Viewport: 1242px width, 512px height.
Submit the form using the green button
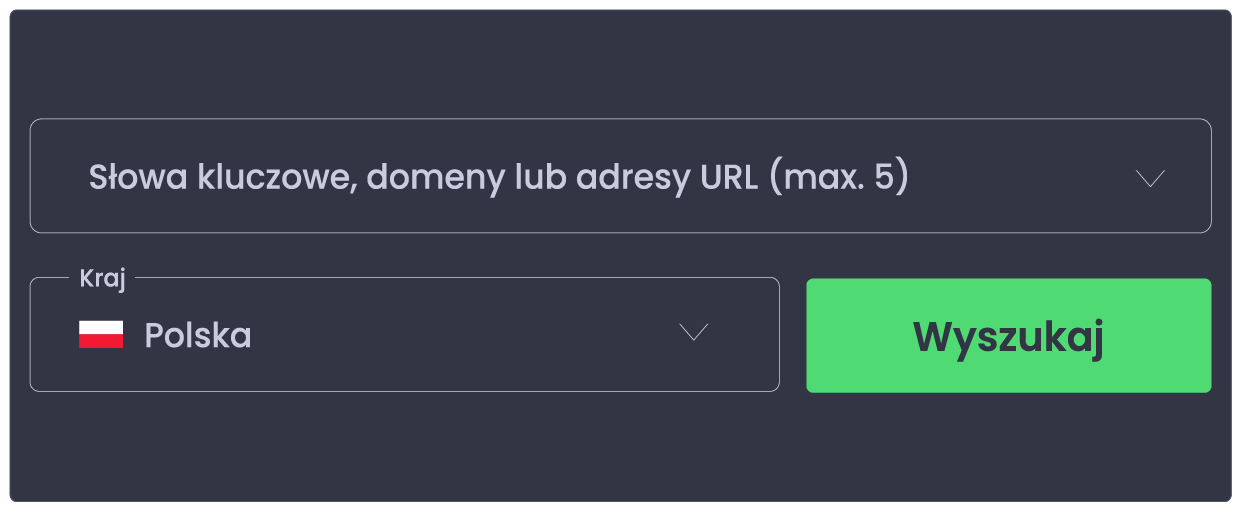click(1009, 335)
